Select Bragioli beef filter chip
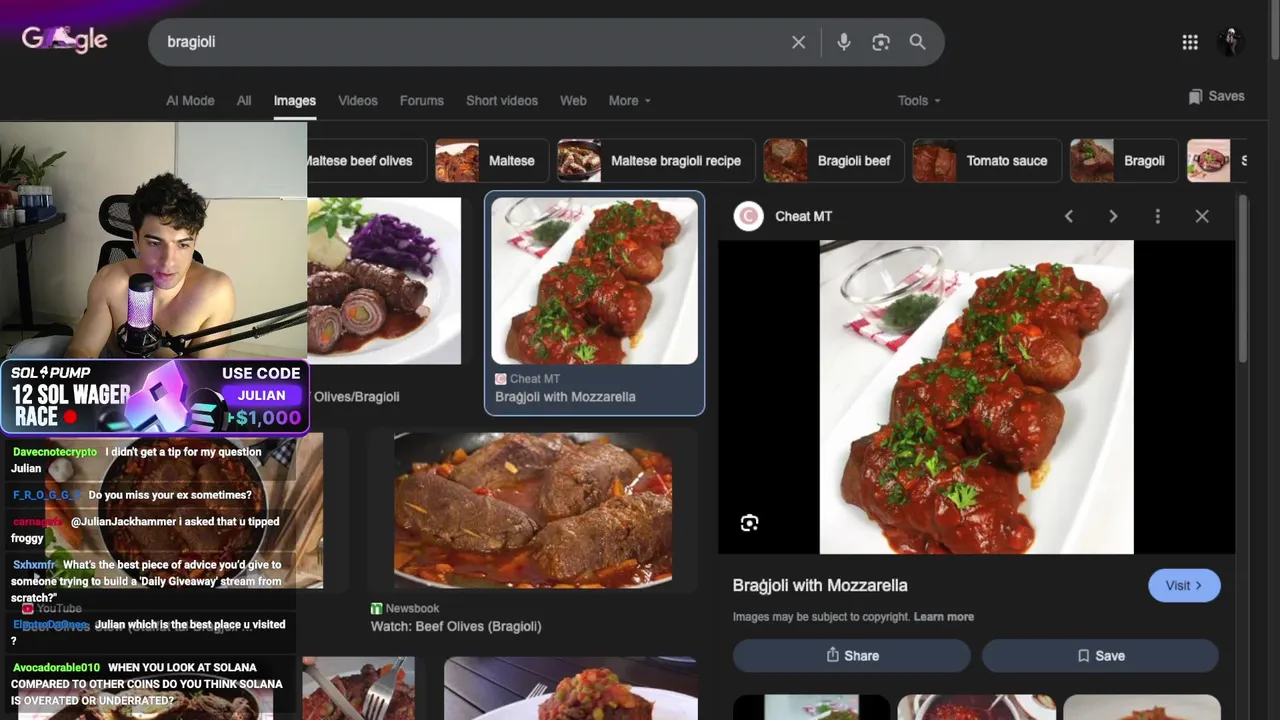 [x=833, y=160]
